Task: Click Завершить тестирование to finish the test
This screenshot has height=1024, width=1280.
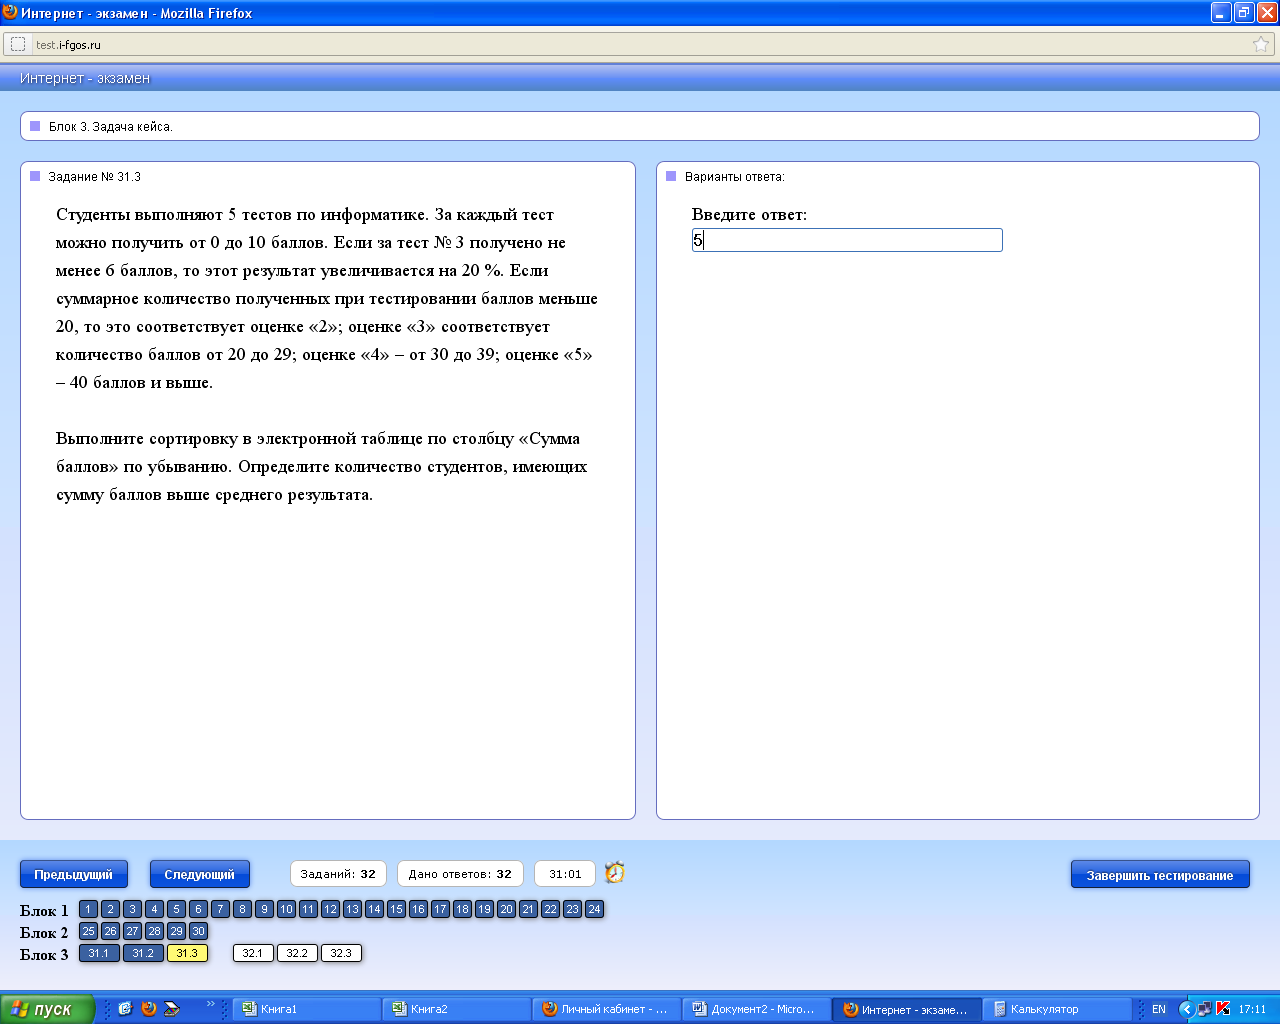Action: pos(1160,875)
